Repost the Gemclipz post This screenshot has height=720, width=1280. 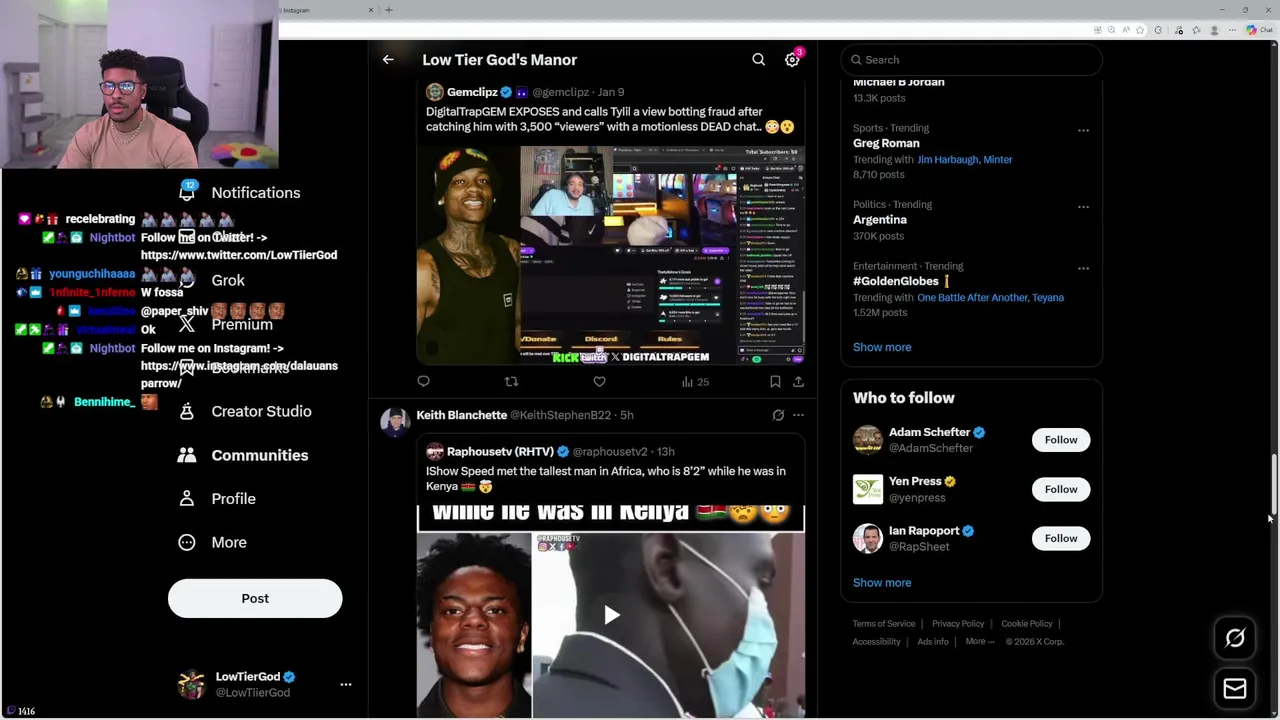pos(511,381)
